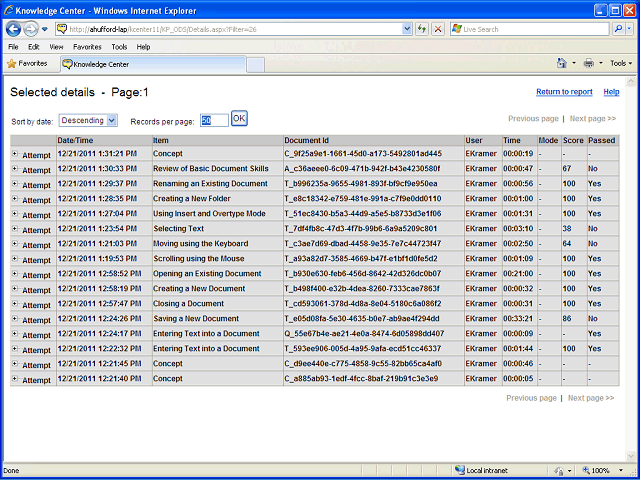
Task: Open the Help link on page
Action: click(611, 92)
